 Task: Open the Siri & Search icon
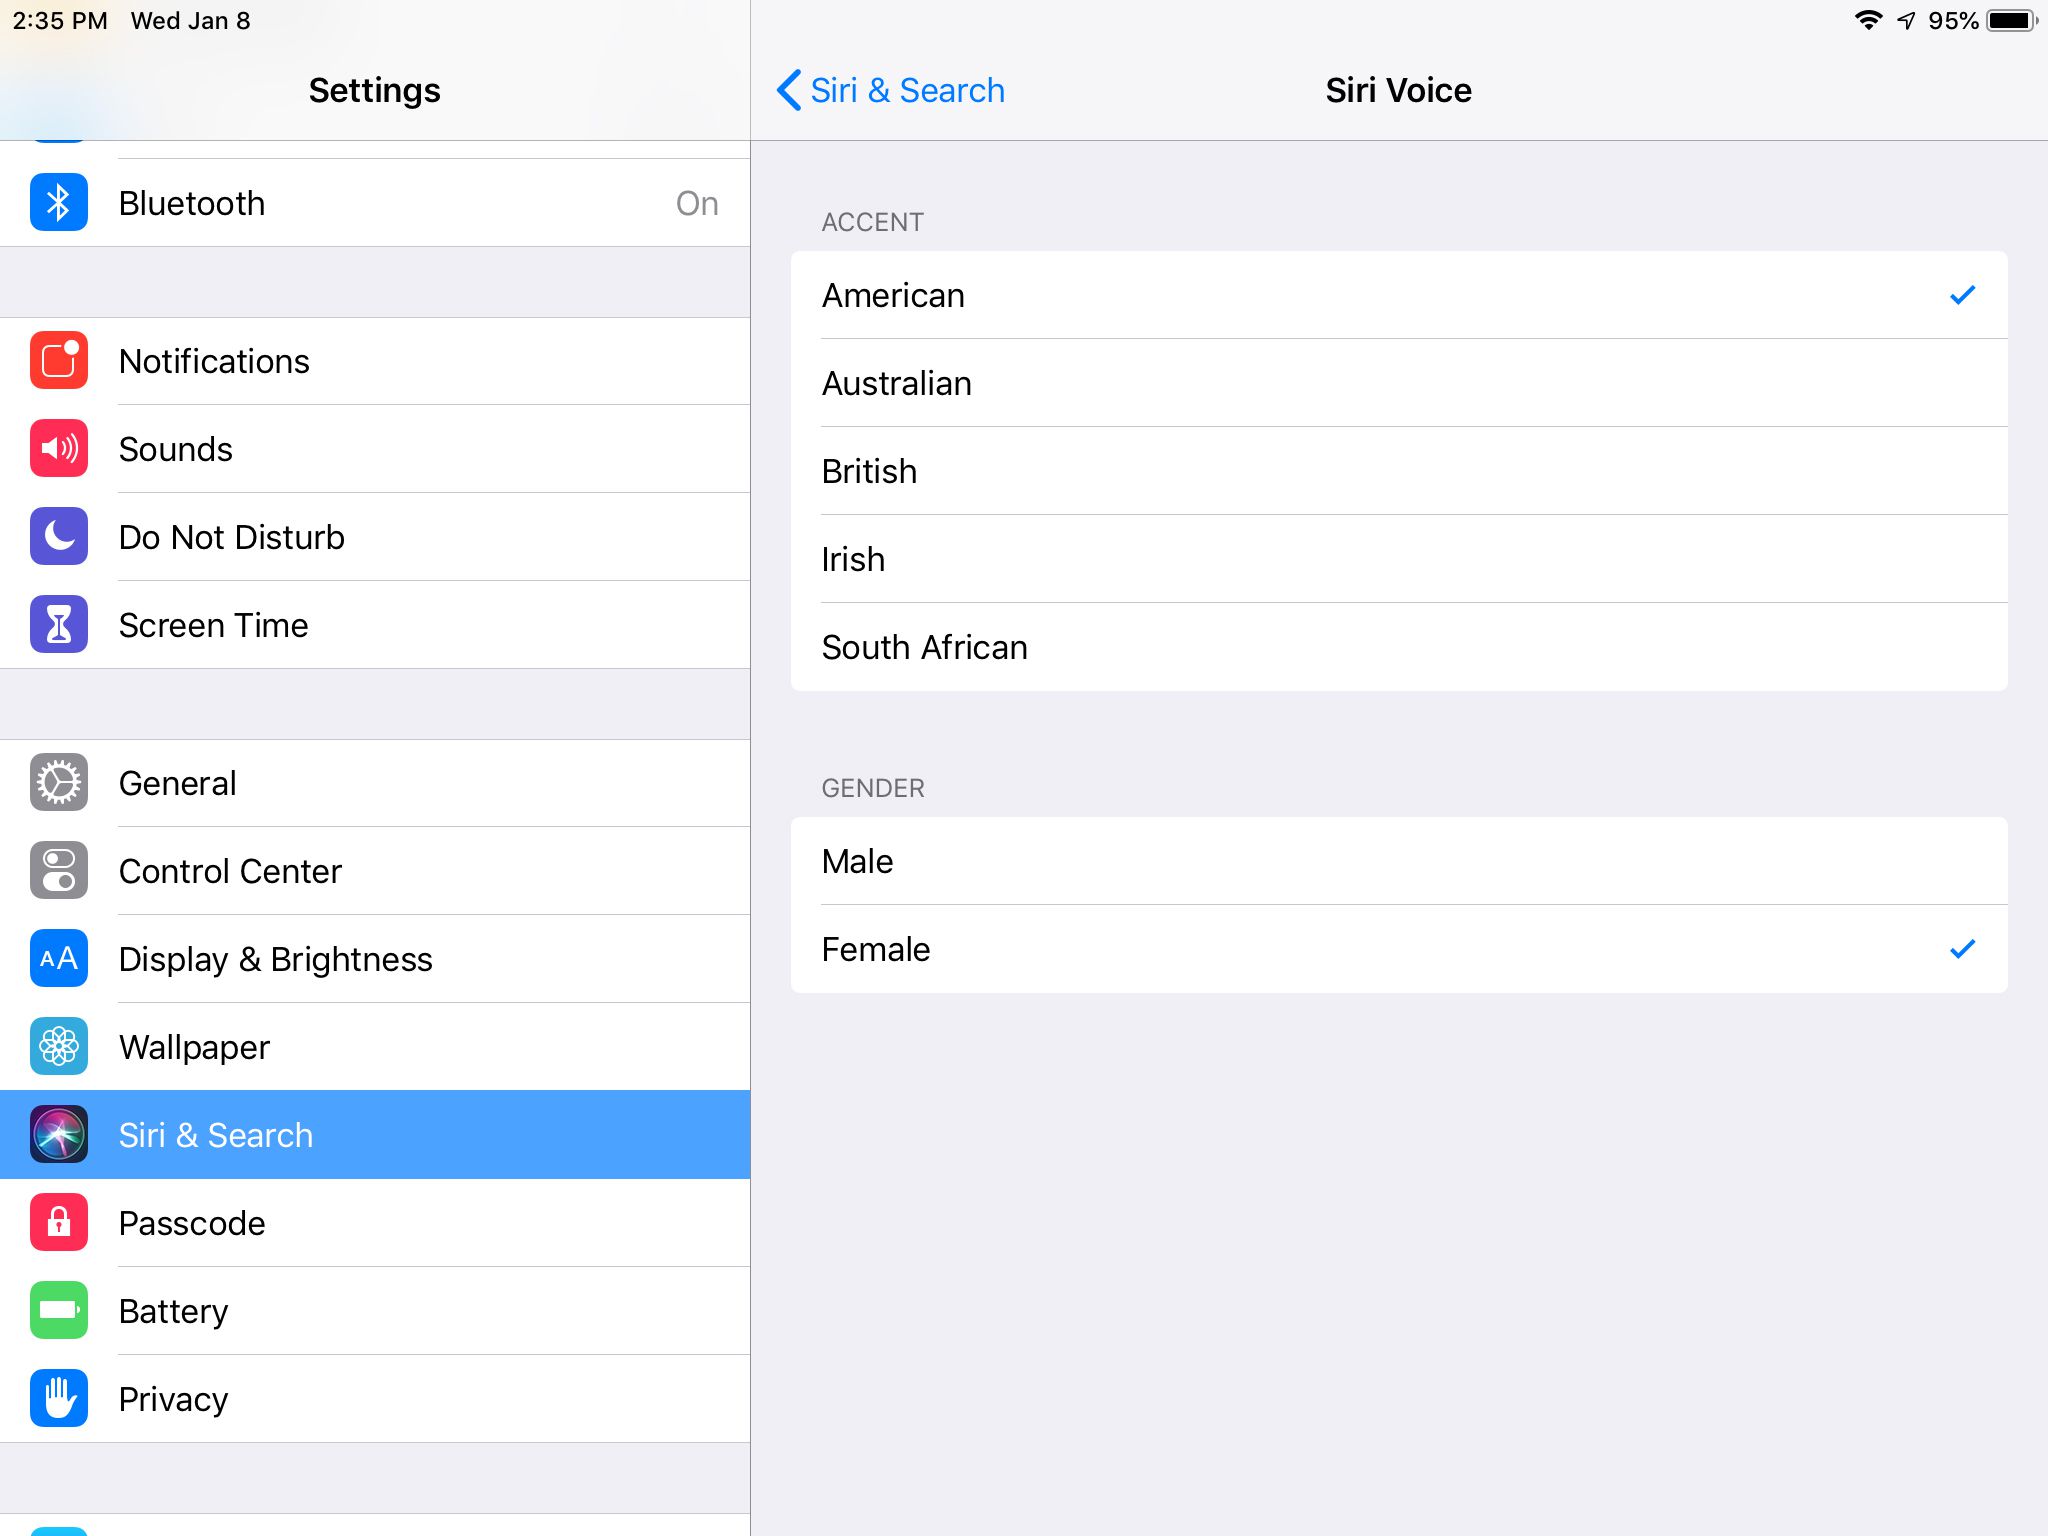click(x=60, y=1134)
